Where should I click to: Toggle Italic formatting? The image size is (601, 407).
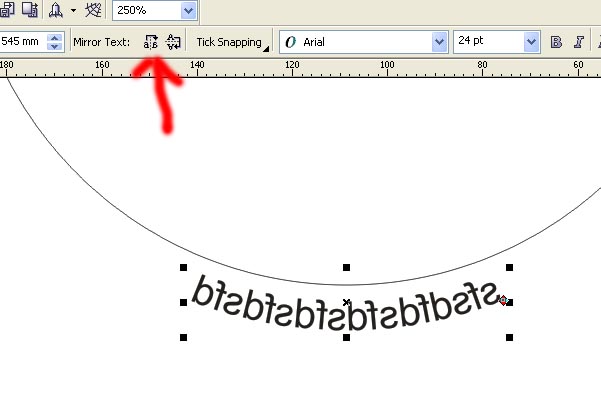tap(579, 42)
